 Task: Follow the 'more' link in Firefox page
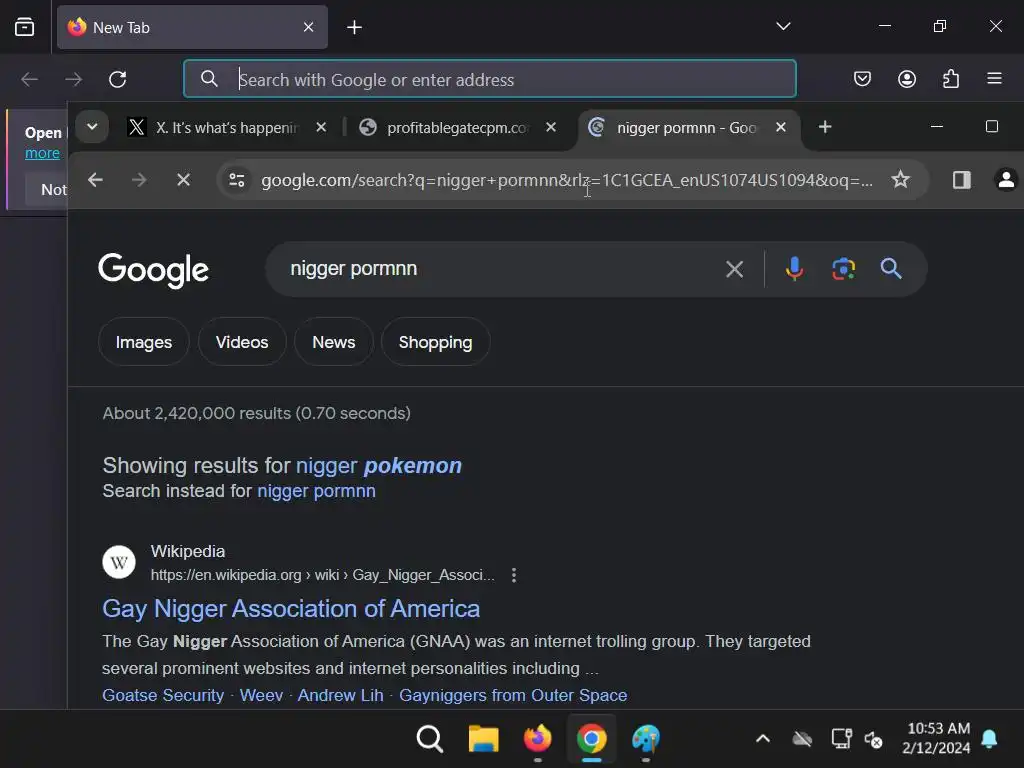click(42, 153)
